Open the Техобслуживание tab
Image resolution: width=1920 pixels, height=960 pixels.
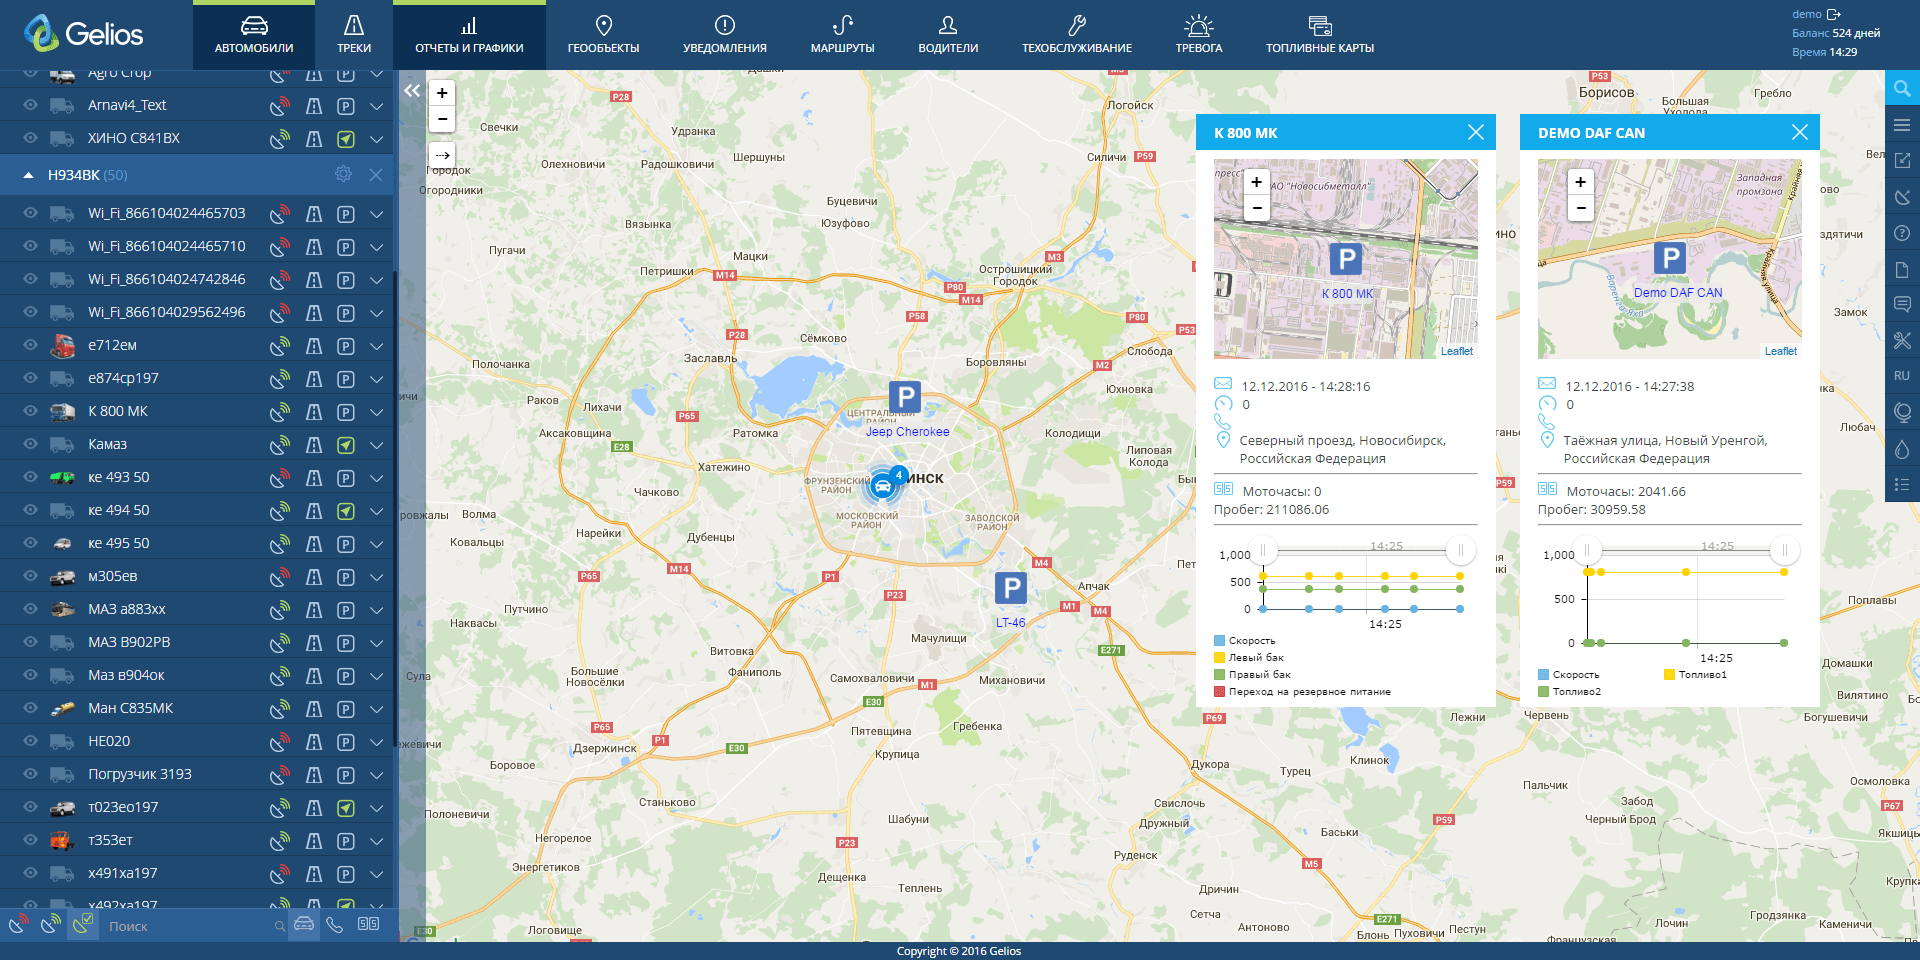pyautogui.click(x=1077, y=35)
